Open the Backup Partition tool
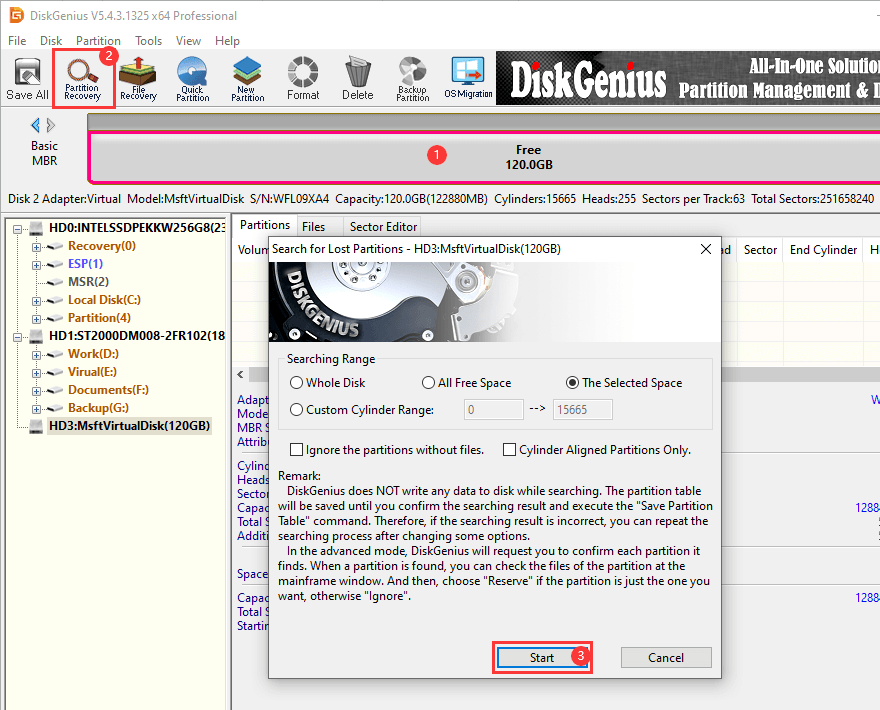880x710 pixels. click(x=412, y=80)
